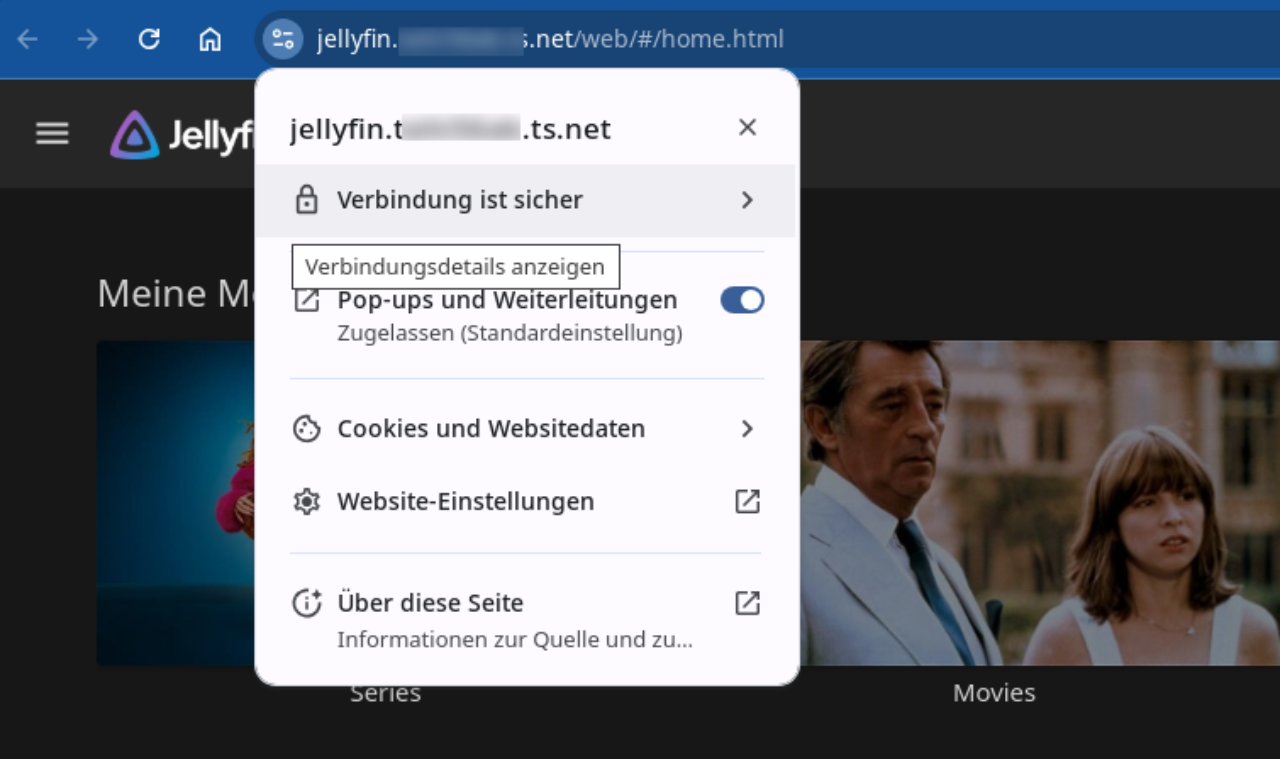Click the browser forward arrow

88,39
